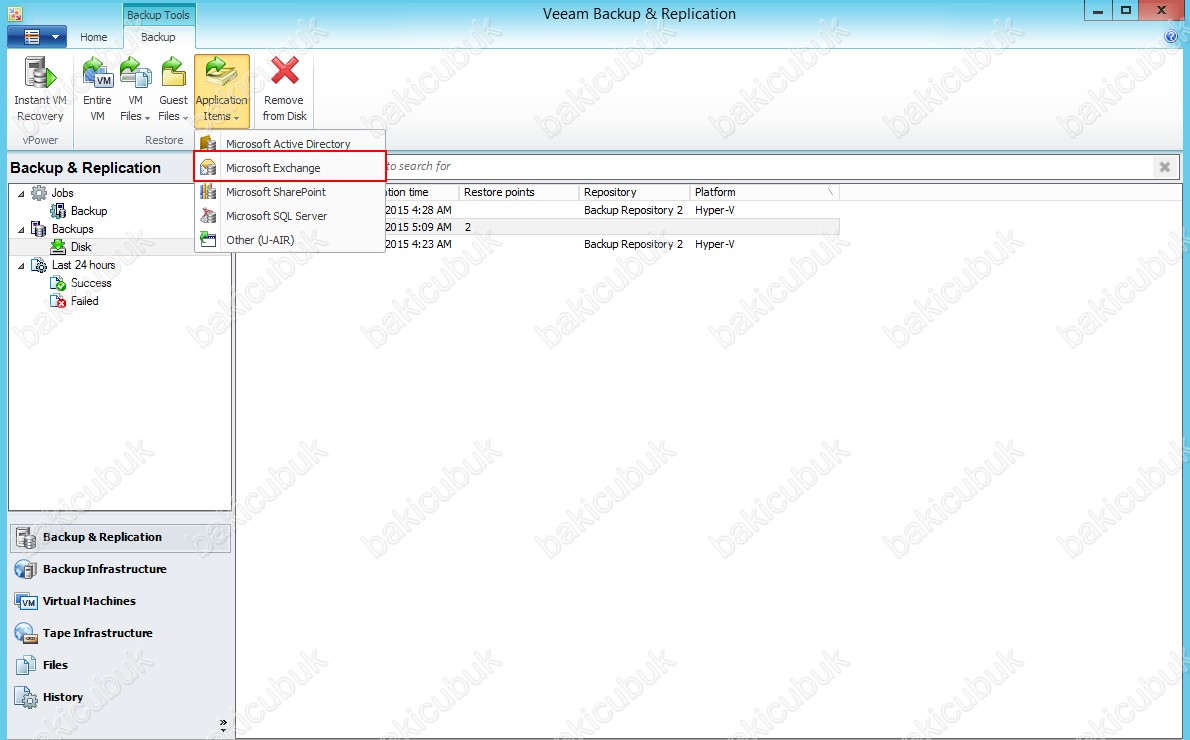Switch to the Home ribbon tab

[93, 37]
